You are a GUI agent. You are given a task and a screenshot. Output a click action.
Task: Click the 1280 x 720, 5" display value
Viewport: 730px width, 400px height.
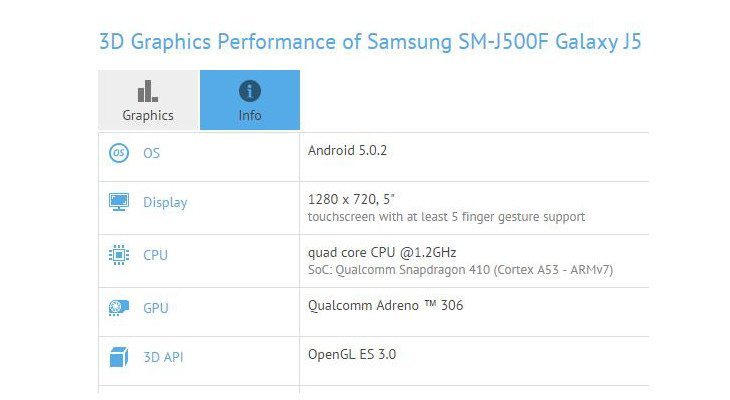coord(351,199)
